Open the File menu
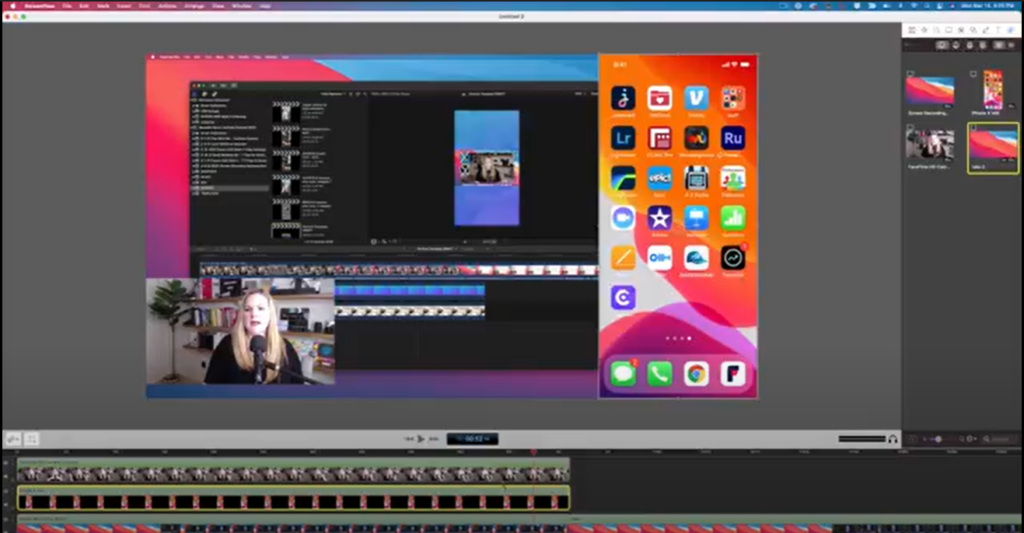Screen dimensions: 1024x533 coord(67,6)
